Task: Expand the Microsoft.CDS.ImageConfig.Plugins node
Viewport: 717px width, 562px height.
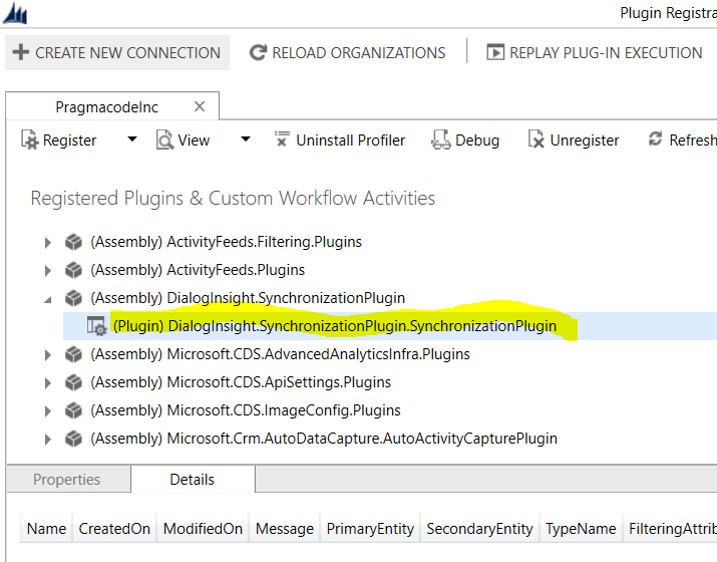Action: click(x=48, y=411)
